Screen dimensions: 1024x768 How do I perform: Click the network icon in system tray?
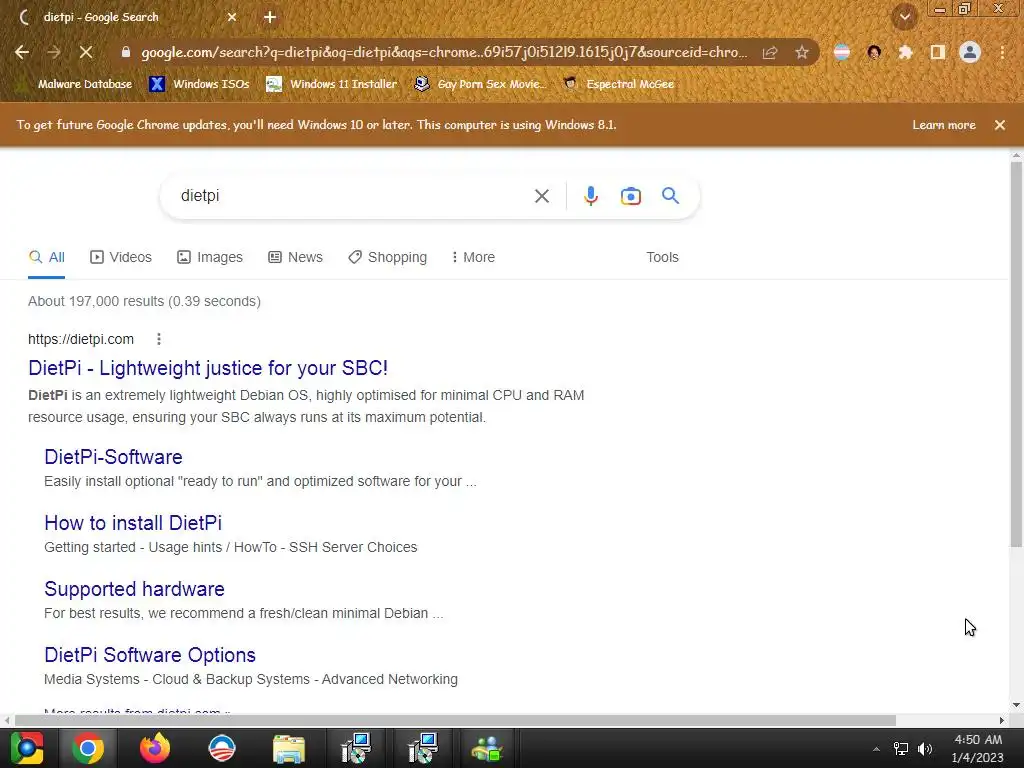click(901, 748)
